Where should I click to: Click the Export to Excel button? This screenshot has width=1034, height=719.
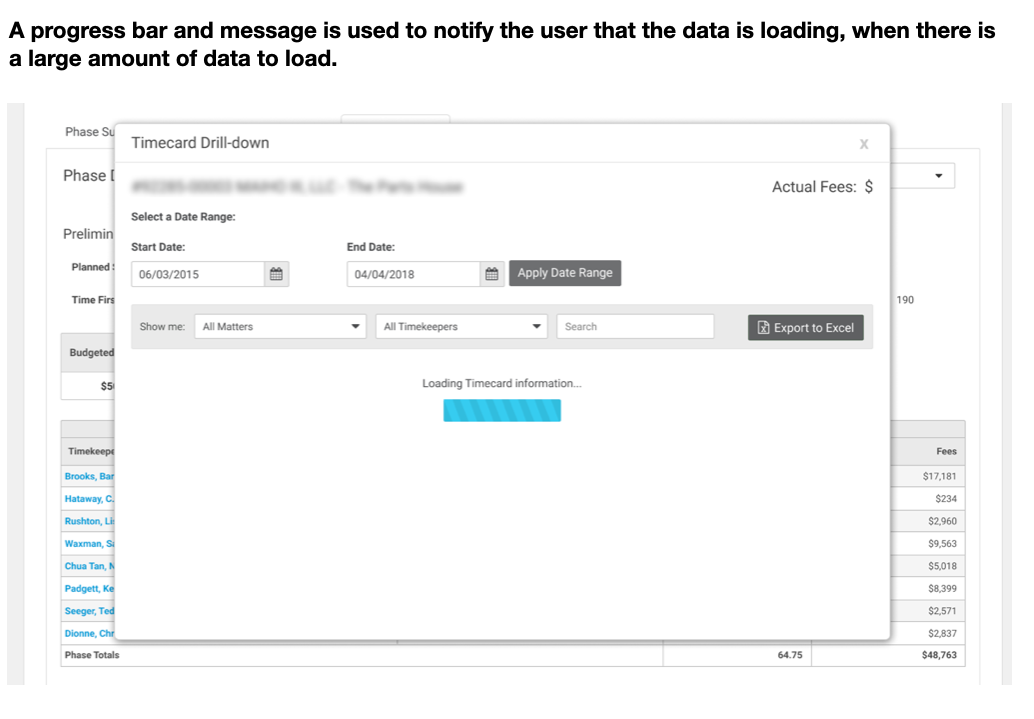tap(805, 328)
